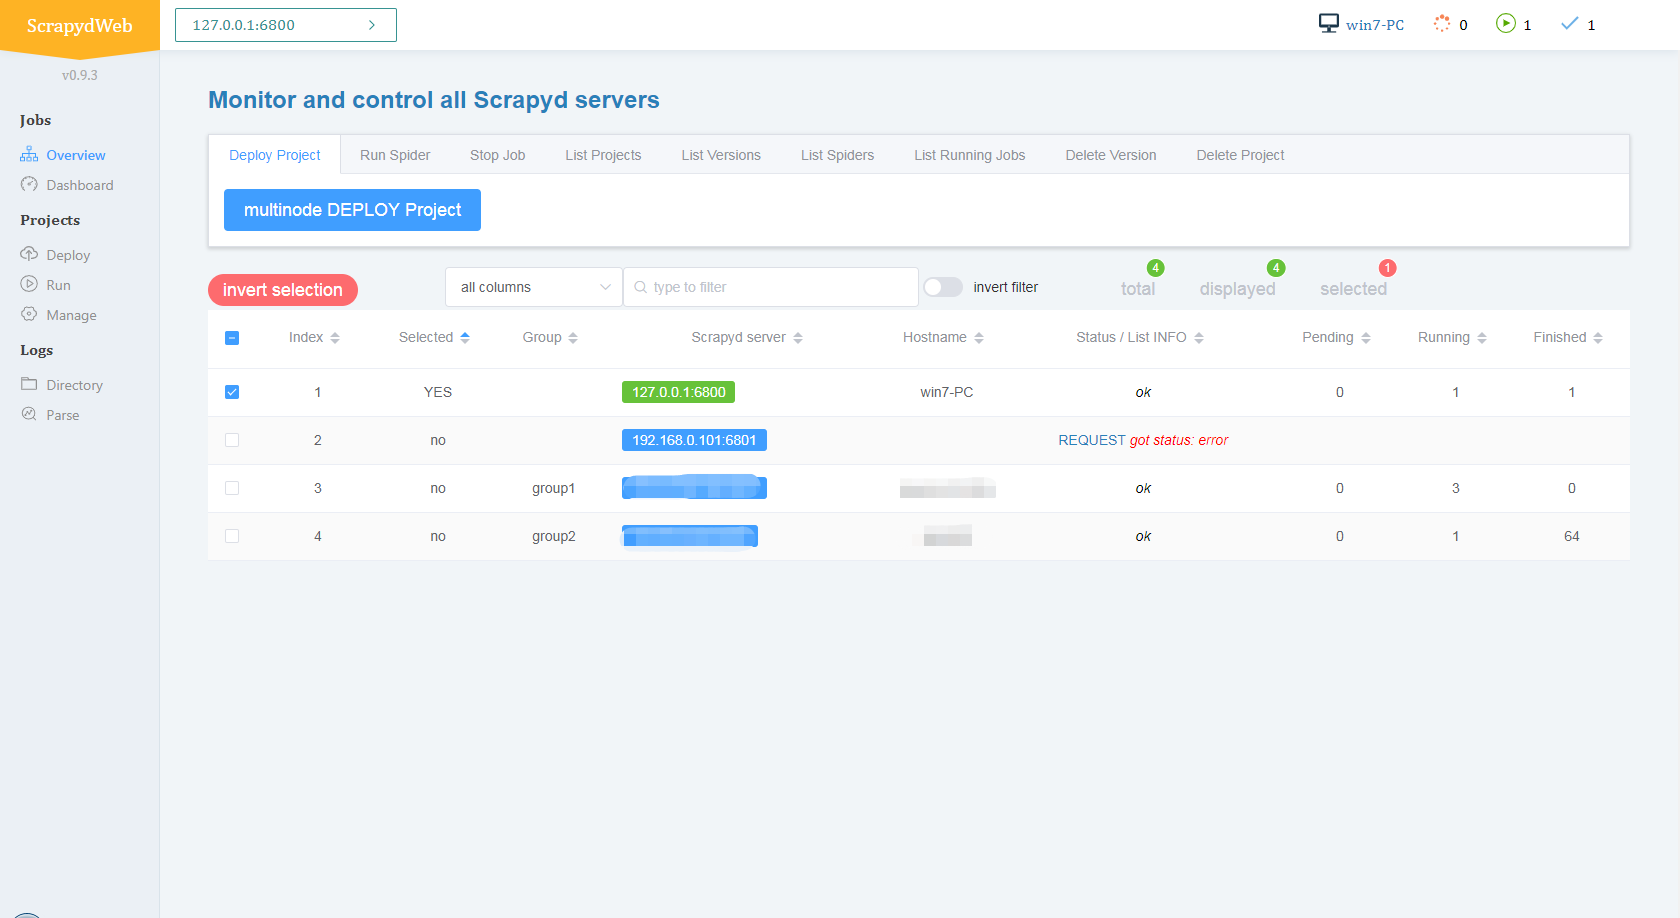Screen dimensions: 1680x918
Task: Click the Run play-circle icon in sidebar
Action: (x=29, y=284)
